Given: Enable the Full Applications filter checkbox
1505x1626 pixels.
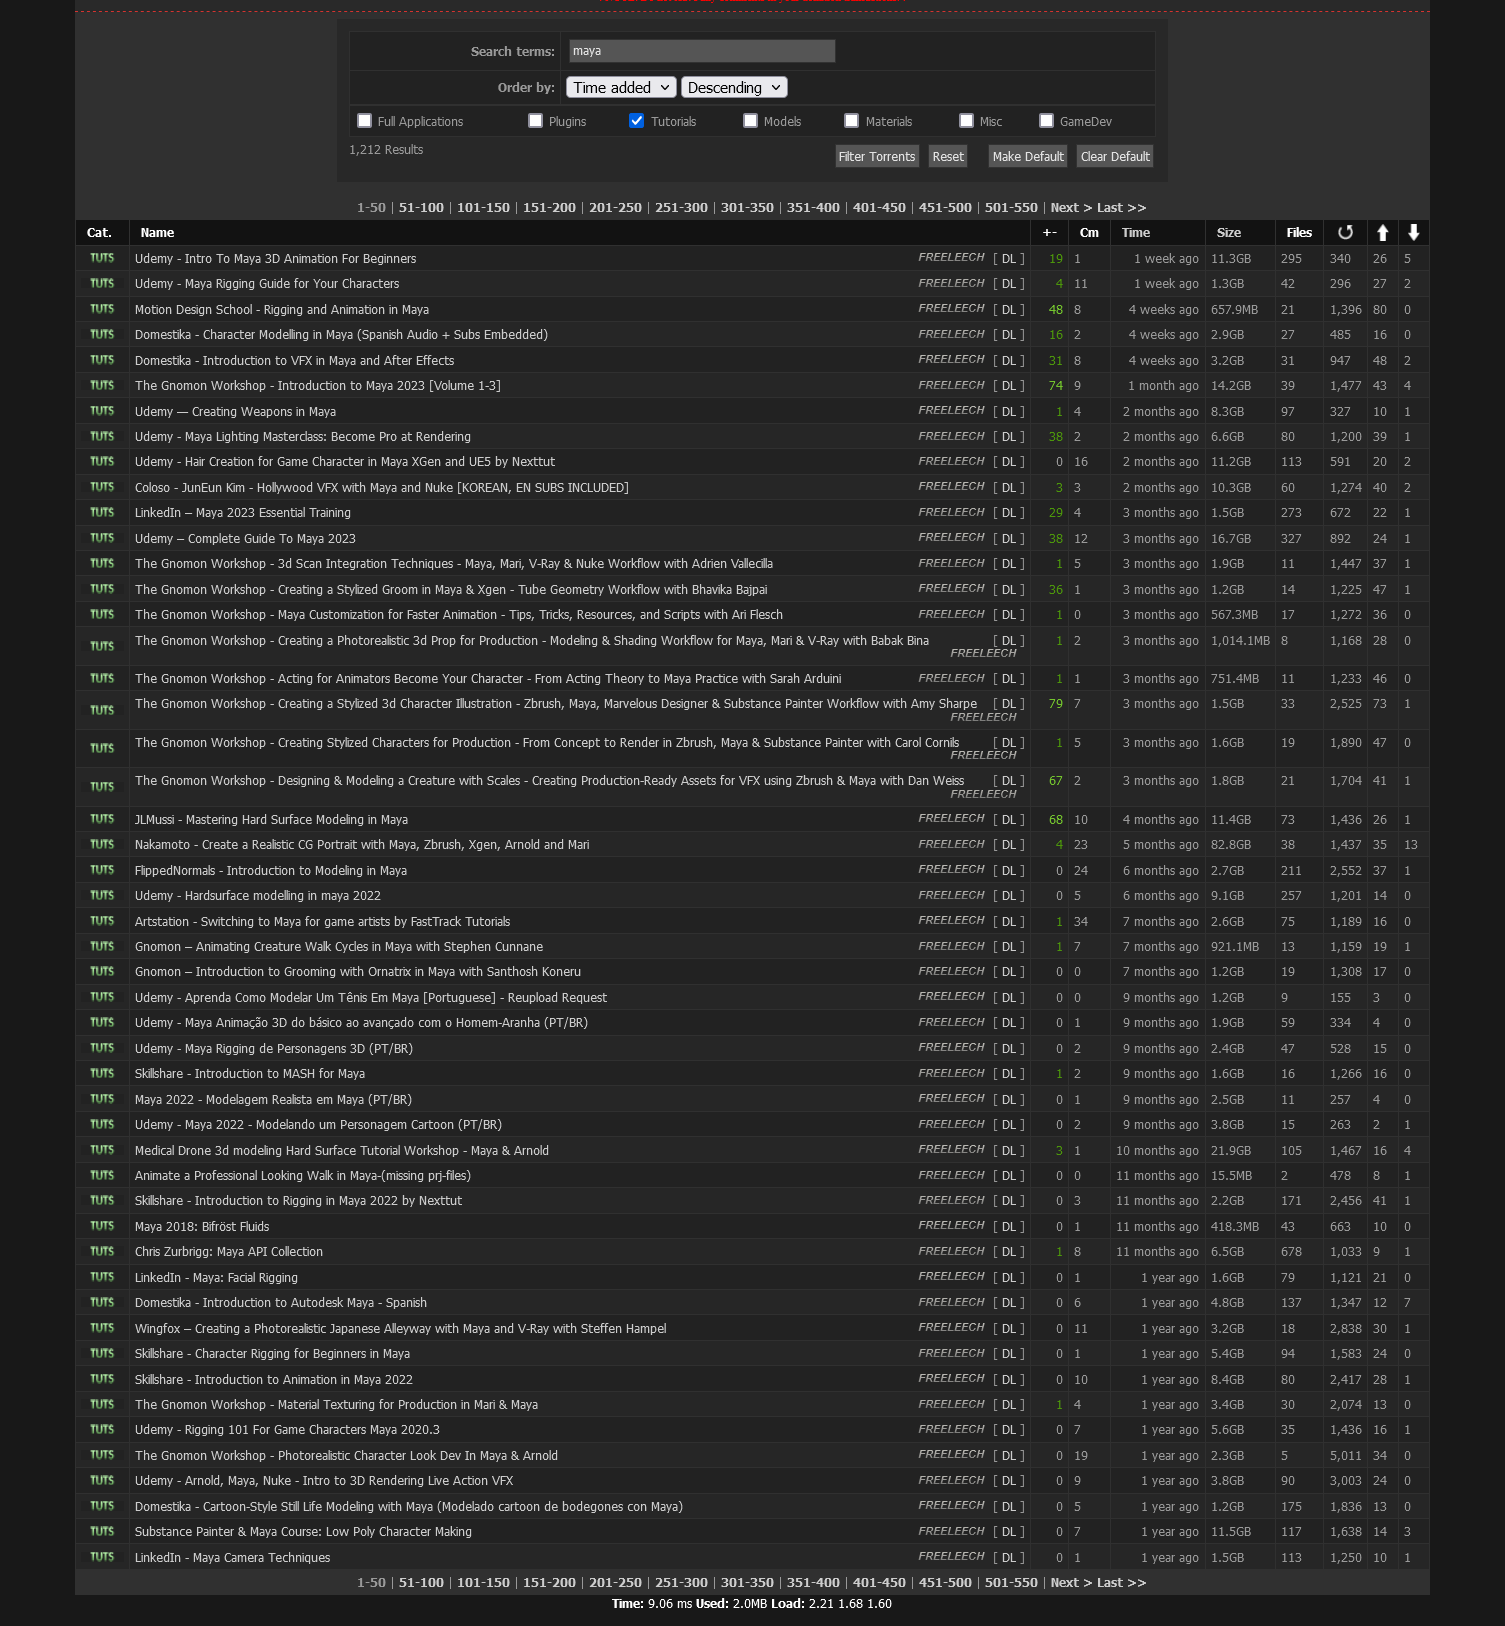Looking at the screenshot, I should 364,121.
